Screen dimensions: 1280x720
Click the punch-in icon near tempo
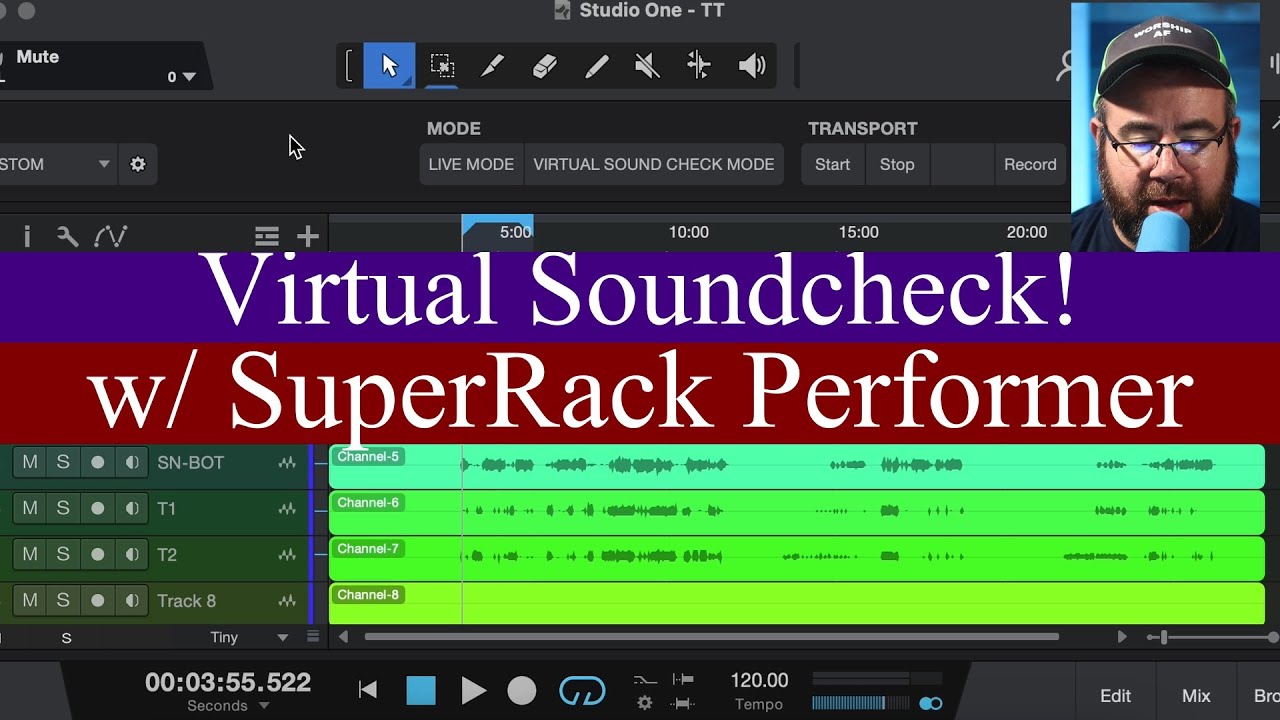click(683, 680)
